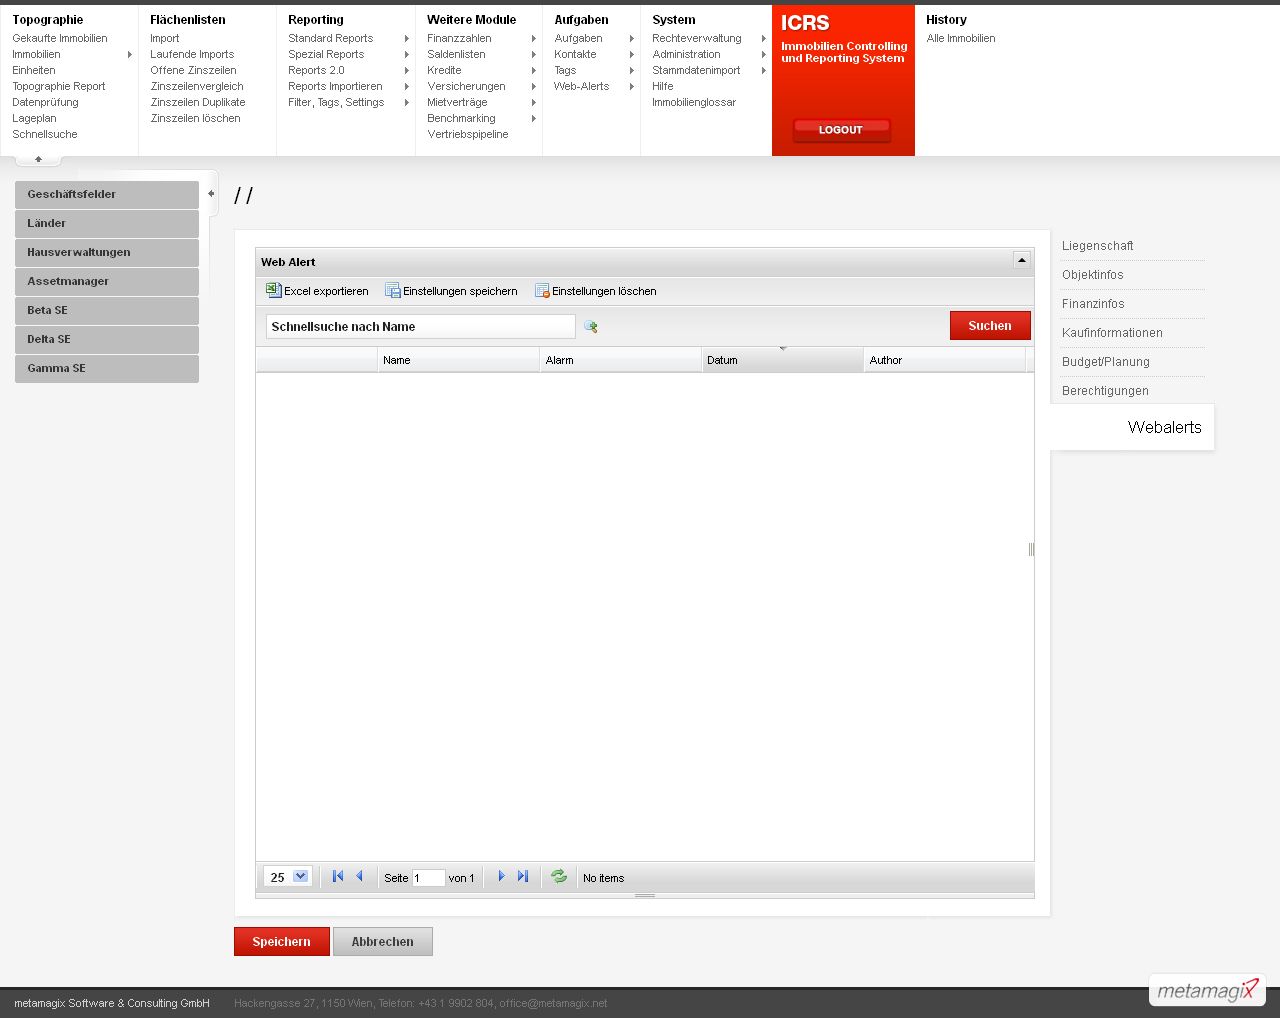Open Zinszeilen löschen menu entry
Image resolution: width=1280 pixels, height=1018 pixels.
195,118
